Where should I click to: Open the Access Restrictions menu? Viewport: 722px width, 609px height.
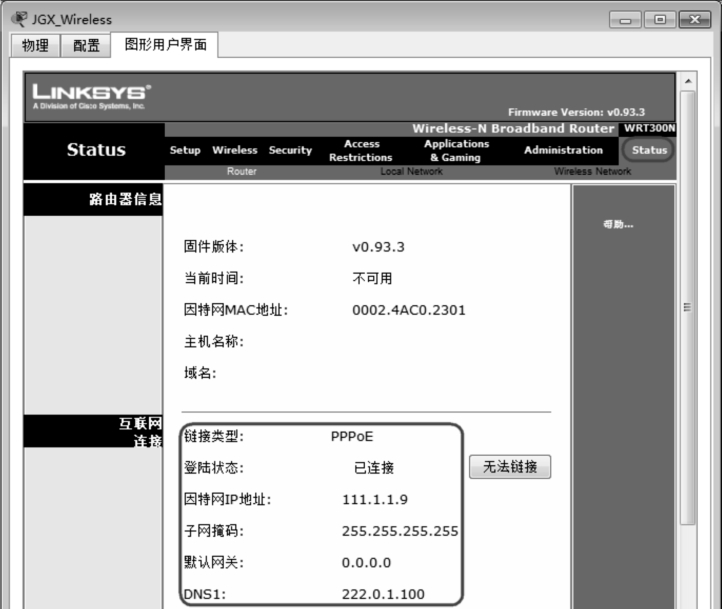click(361, 151)
